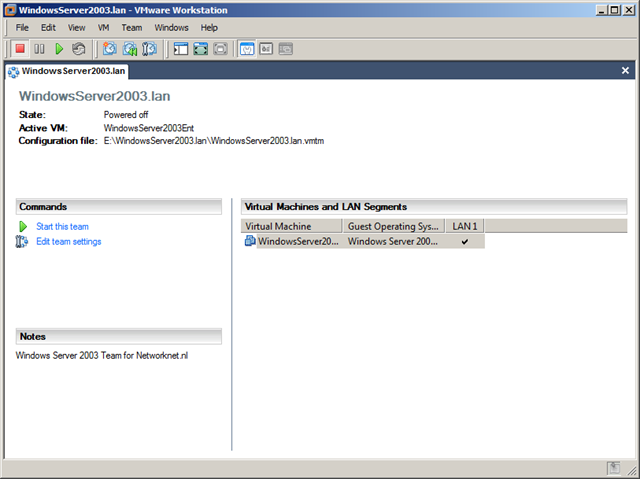
Task: Open the View menu
Action: [x=76, y=28]
